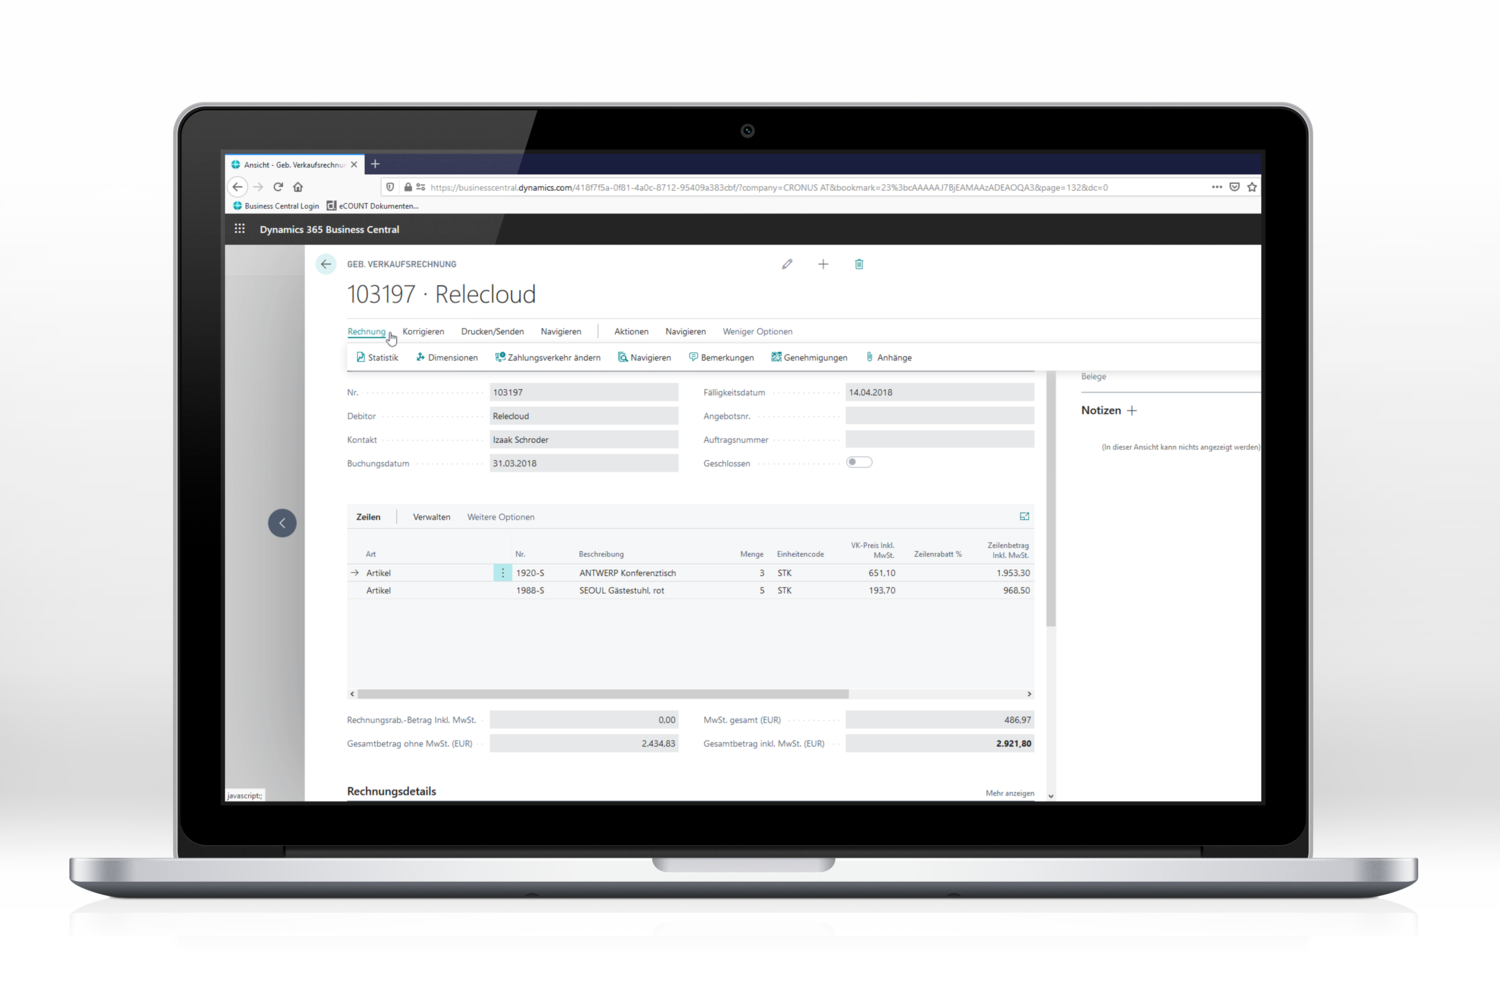1500x1000 pixels.
Task: Click Zahlungsverkehr ändern
Action: [548, 357]
